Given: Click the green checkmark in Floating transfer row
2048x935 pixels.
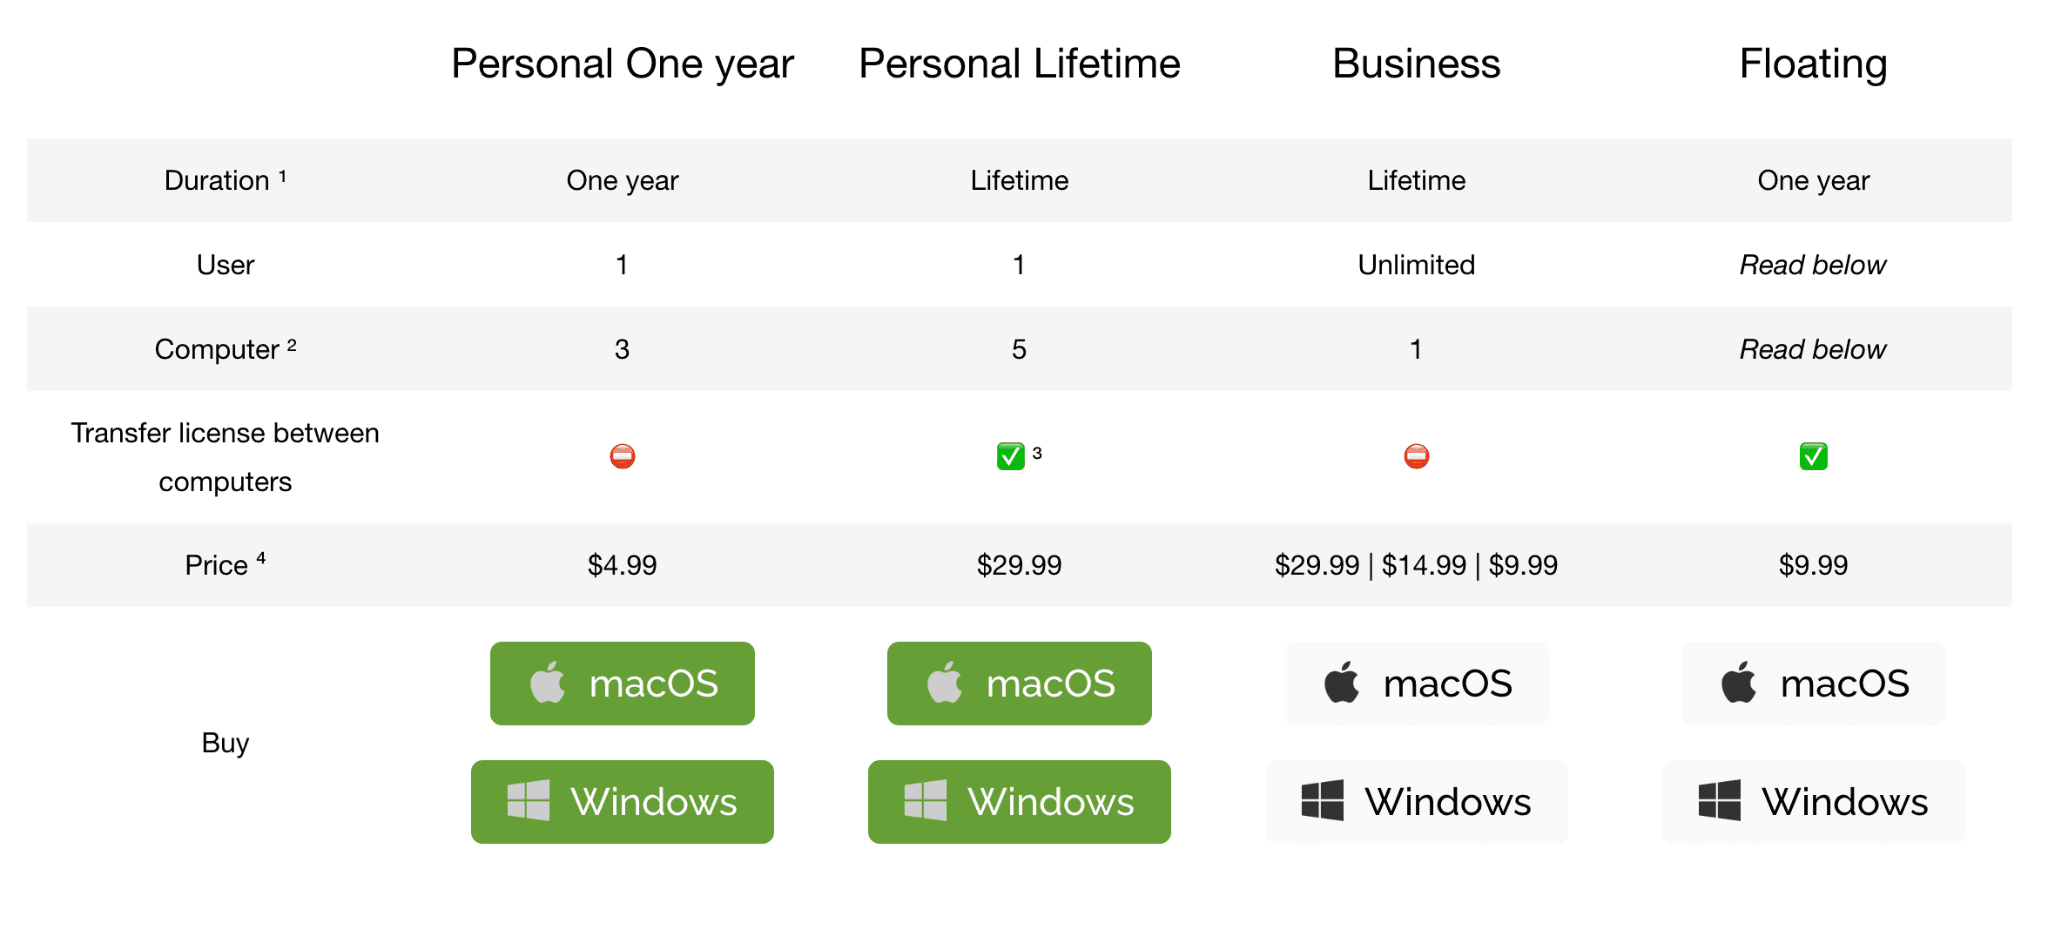Looking at the screenshot, I should tap(1813, 456).
